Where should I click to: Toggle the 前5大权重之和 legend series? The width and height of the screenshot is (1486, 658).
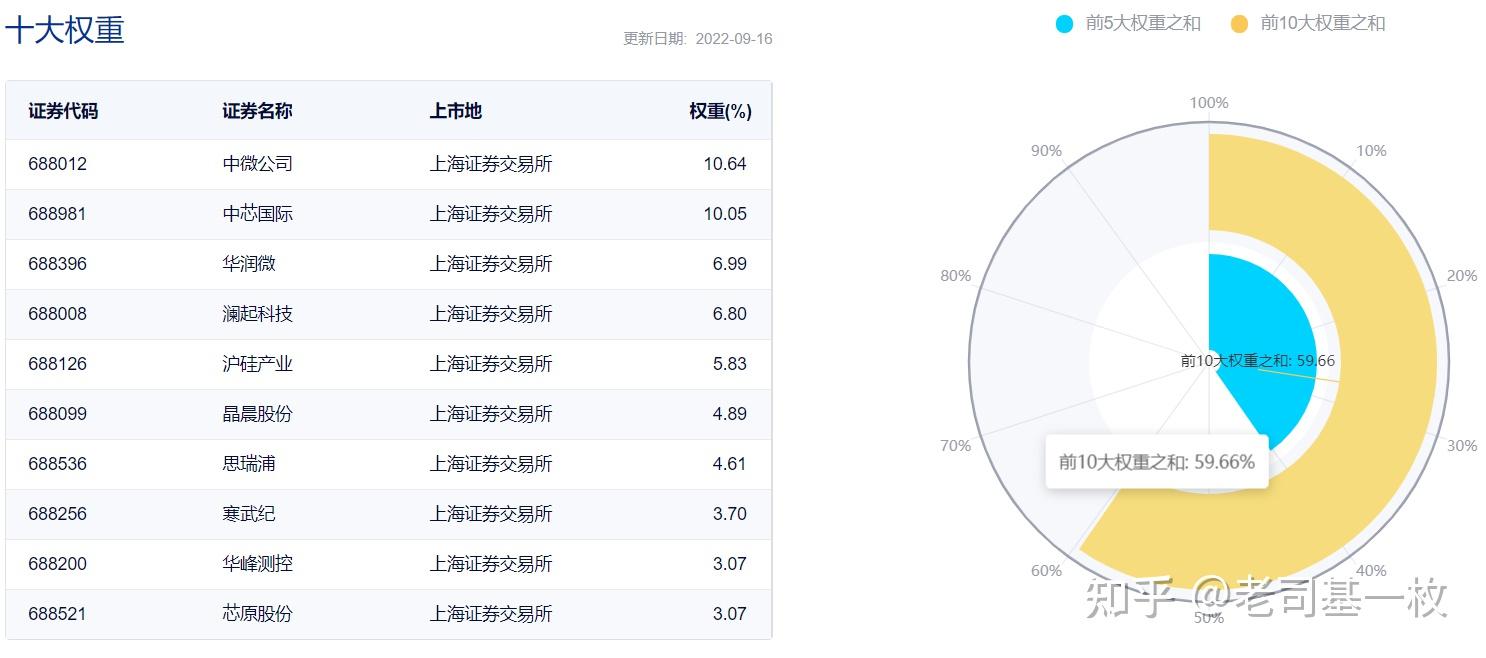pos(1129,23)
